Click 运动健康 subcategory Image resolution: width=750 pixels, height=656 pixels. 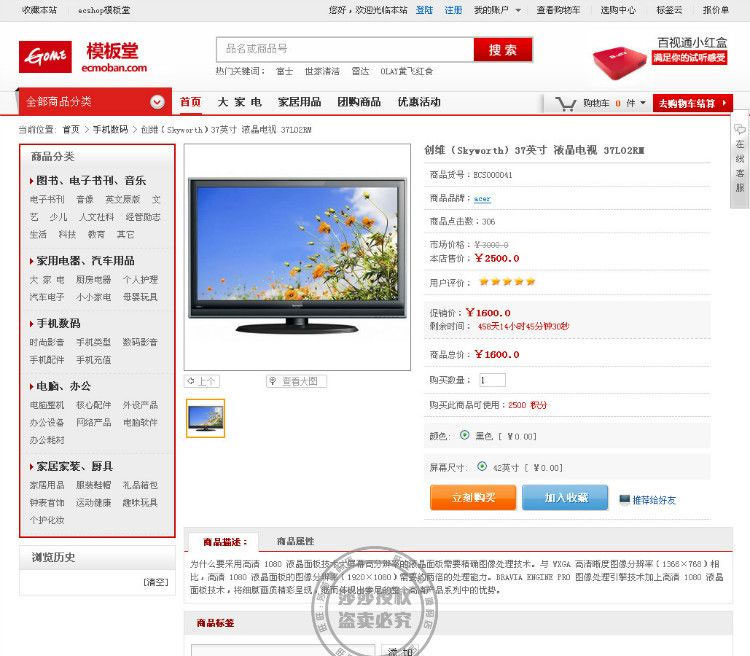click(x=94, y=502)
